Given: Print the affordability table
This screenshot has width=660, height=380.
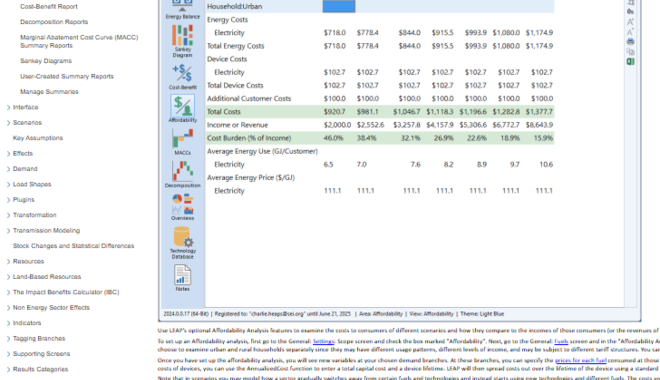Looking at the screenshot, I should tap(630, 42).
